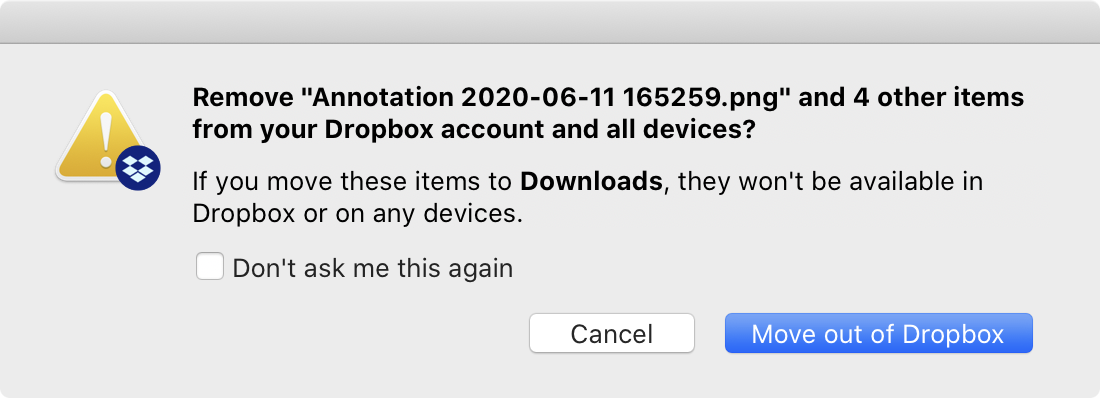Confirm with Move out of Dropbox button
Viewport: 1100px width, 398px height.
[878, 333]
